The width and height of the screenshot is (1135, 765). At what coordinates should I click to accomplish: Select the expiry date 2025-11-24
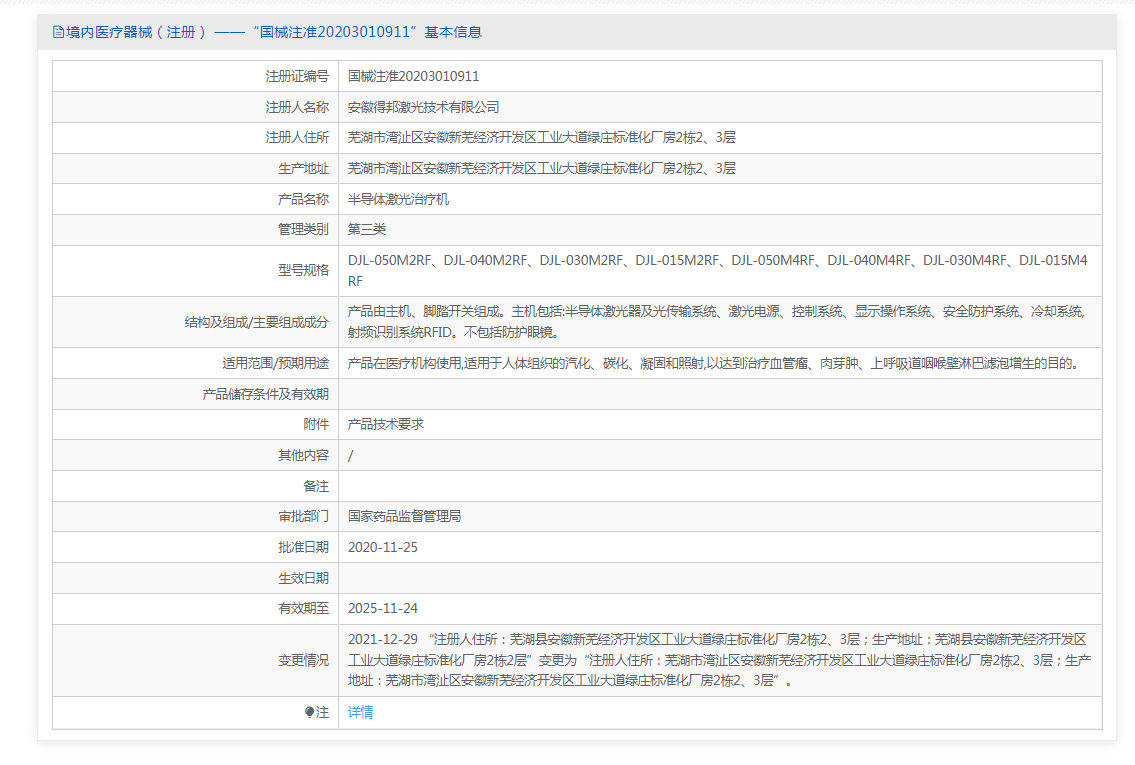[x=382, y=609]
